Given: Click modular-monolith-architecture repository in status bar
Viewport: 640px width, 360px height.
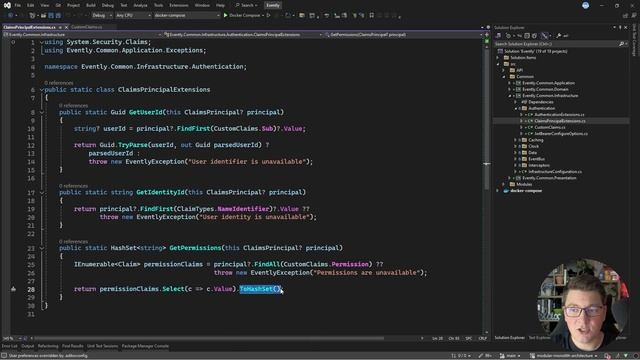Looking at the screenshot, I should 564,356.
